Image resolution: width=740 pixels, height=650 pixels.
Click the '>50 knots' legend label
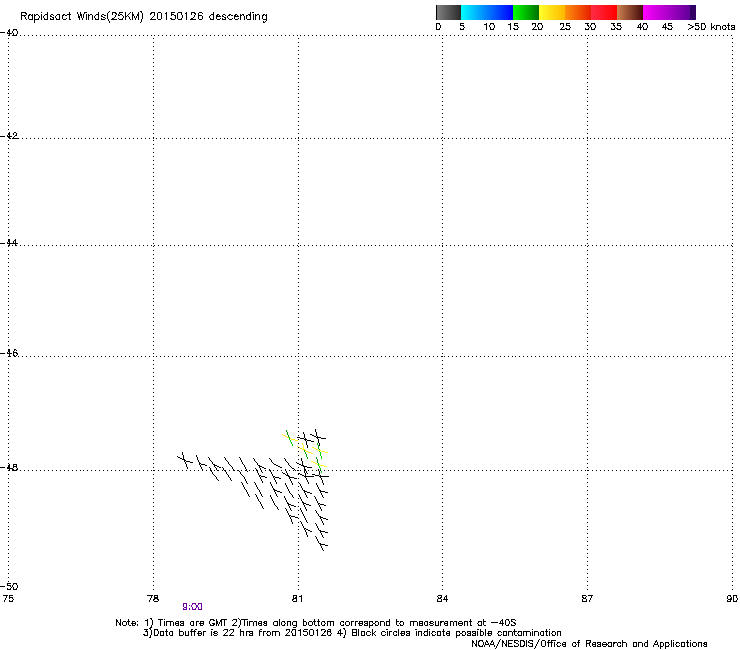click(x=711, y=27)
